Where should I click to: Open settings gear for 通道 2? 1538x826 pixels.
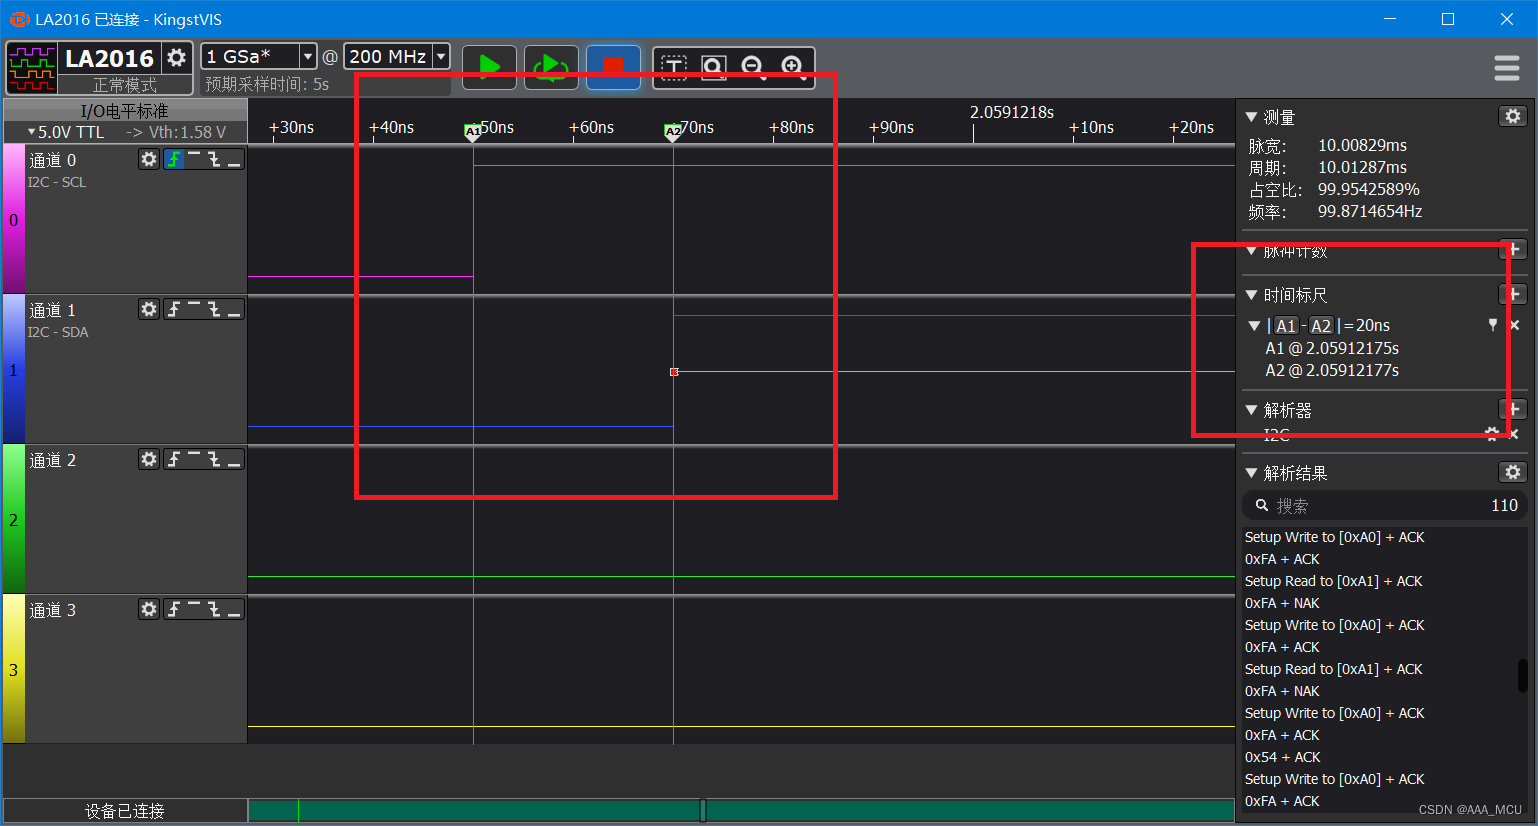(x=149, y=459)
